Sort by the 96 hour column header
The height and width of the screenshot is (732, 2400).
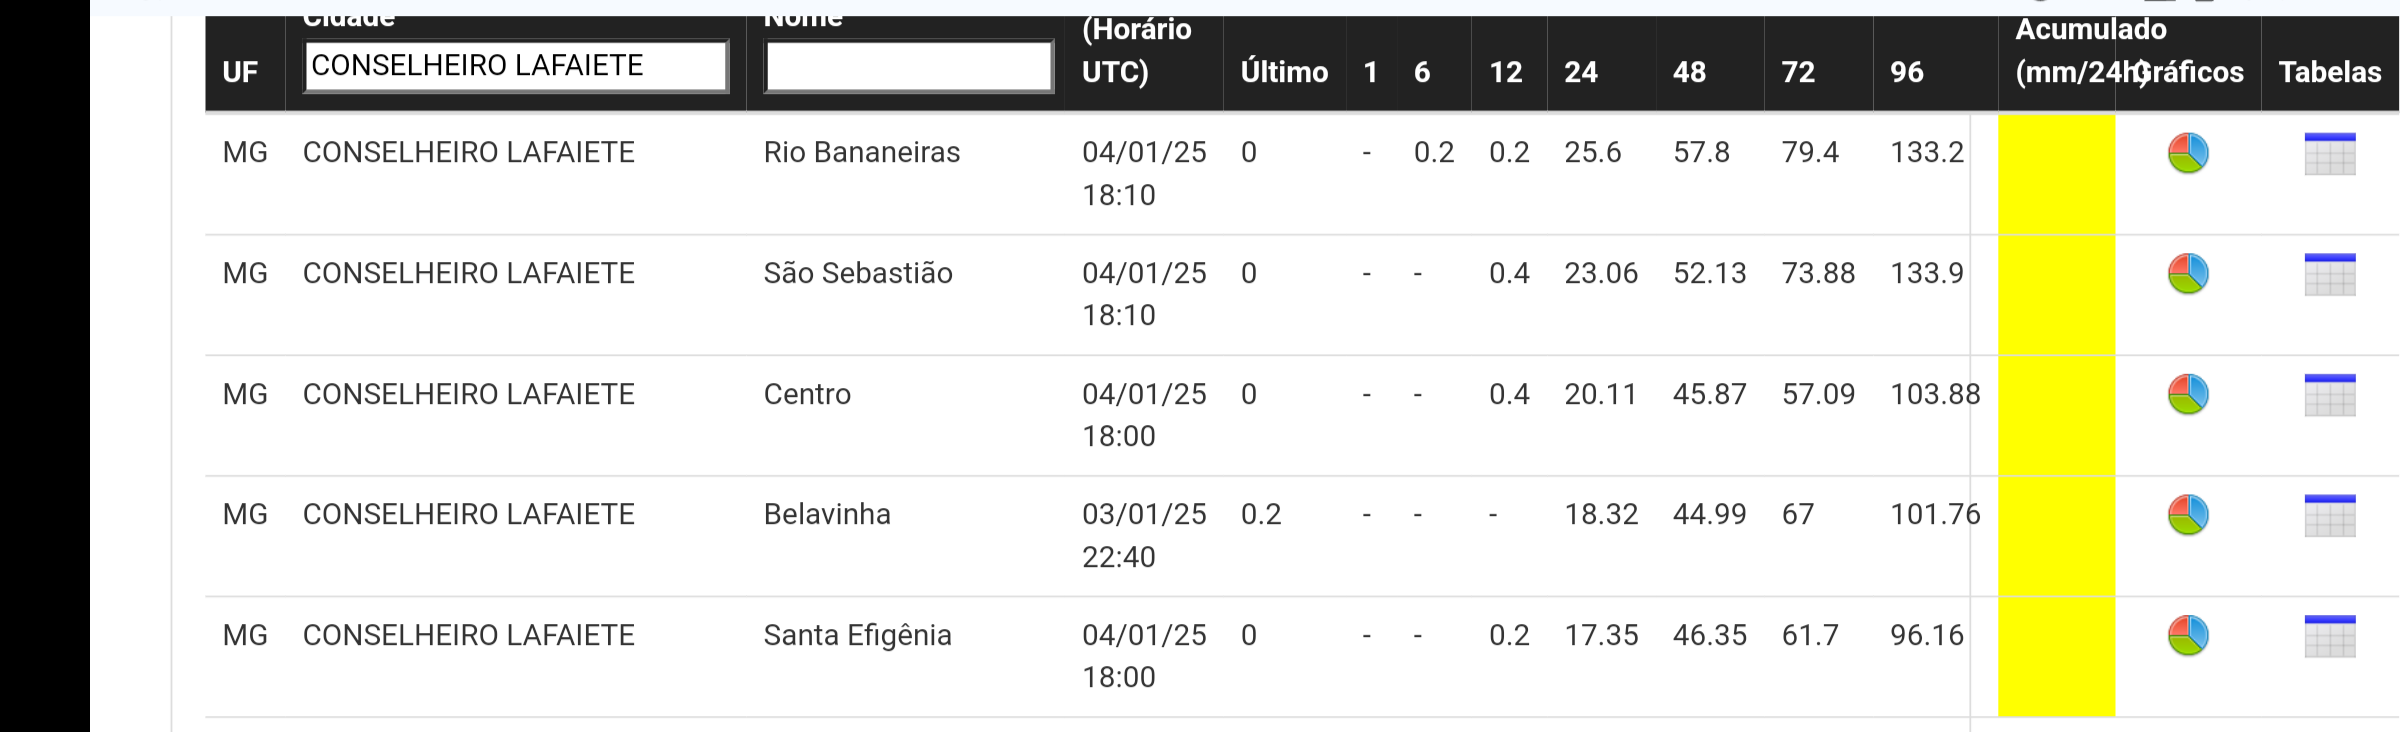tap(1907, 72)
